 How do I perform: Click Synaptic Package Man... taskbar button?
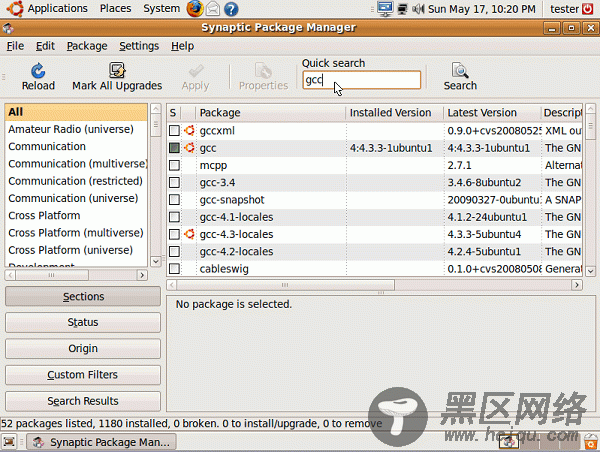pos(101,442)
